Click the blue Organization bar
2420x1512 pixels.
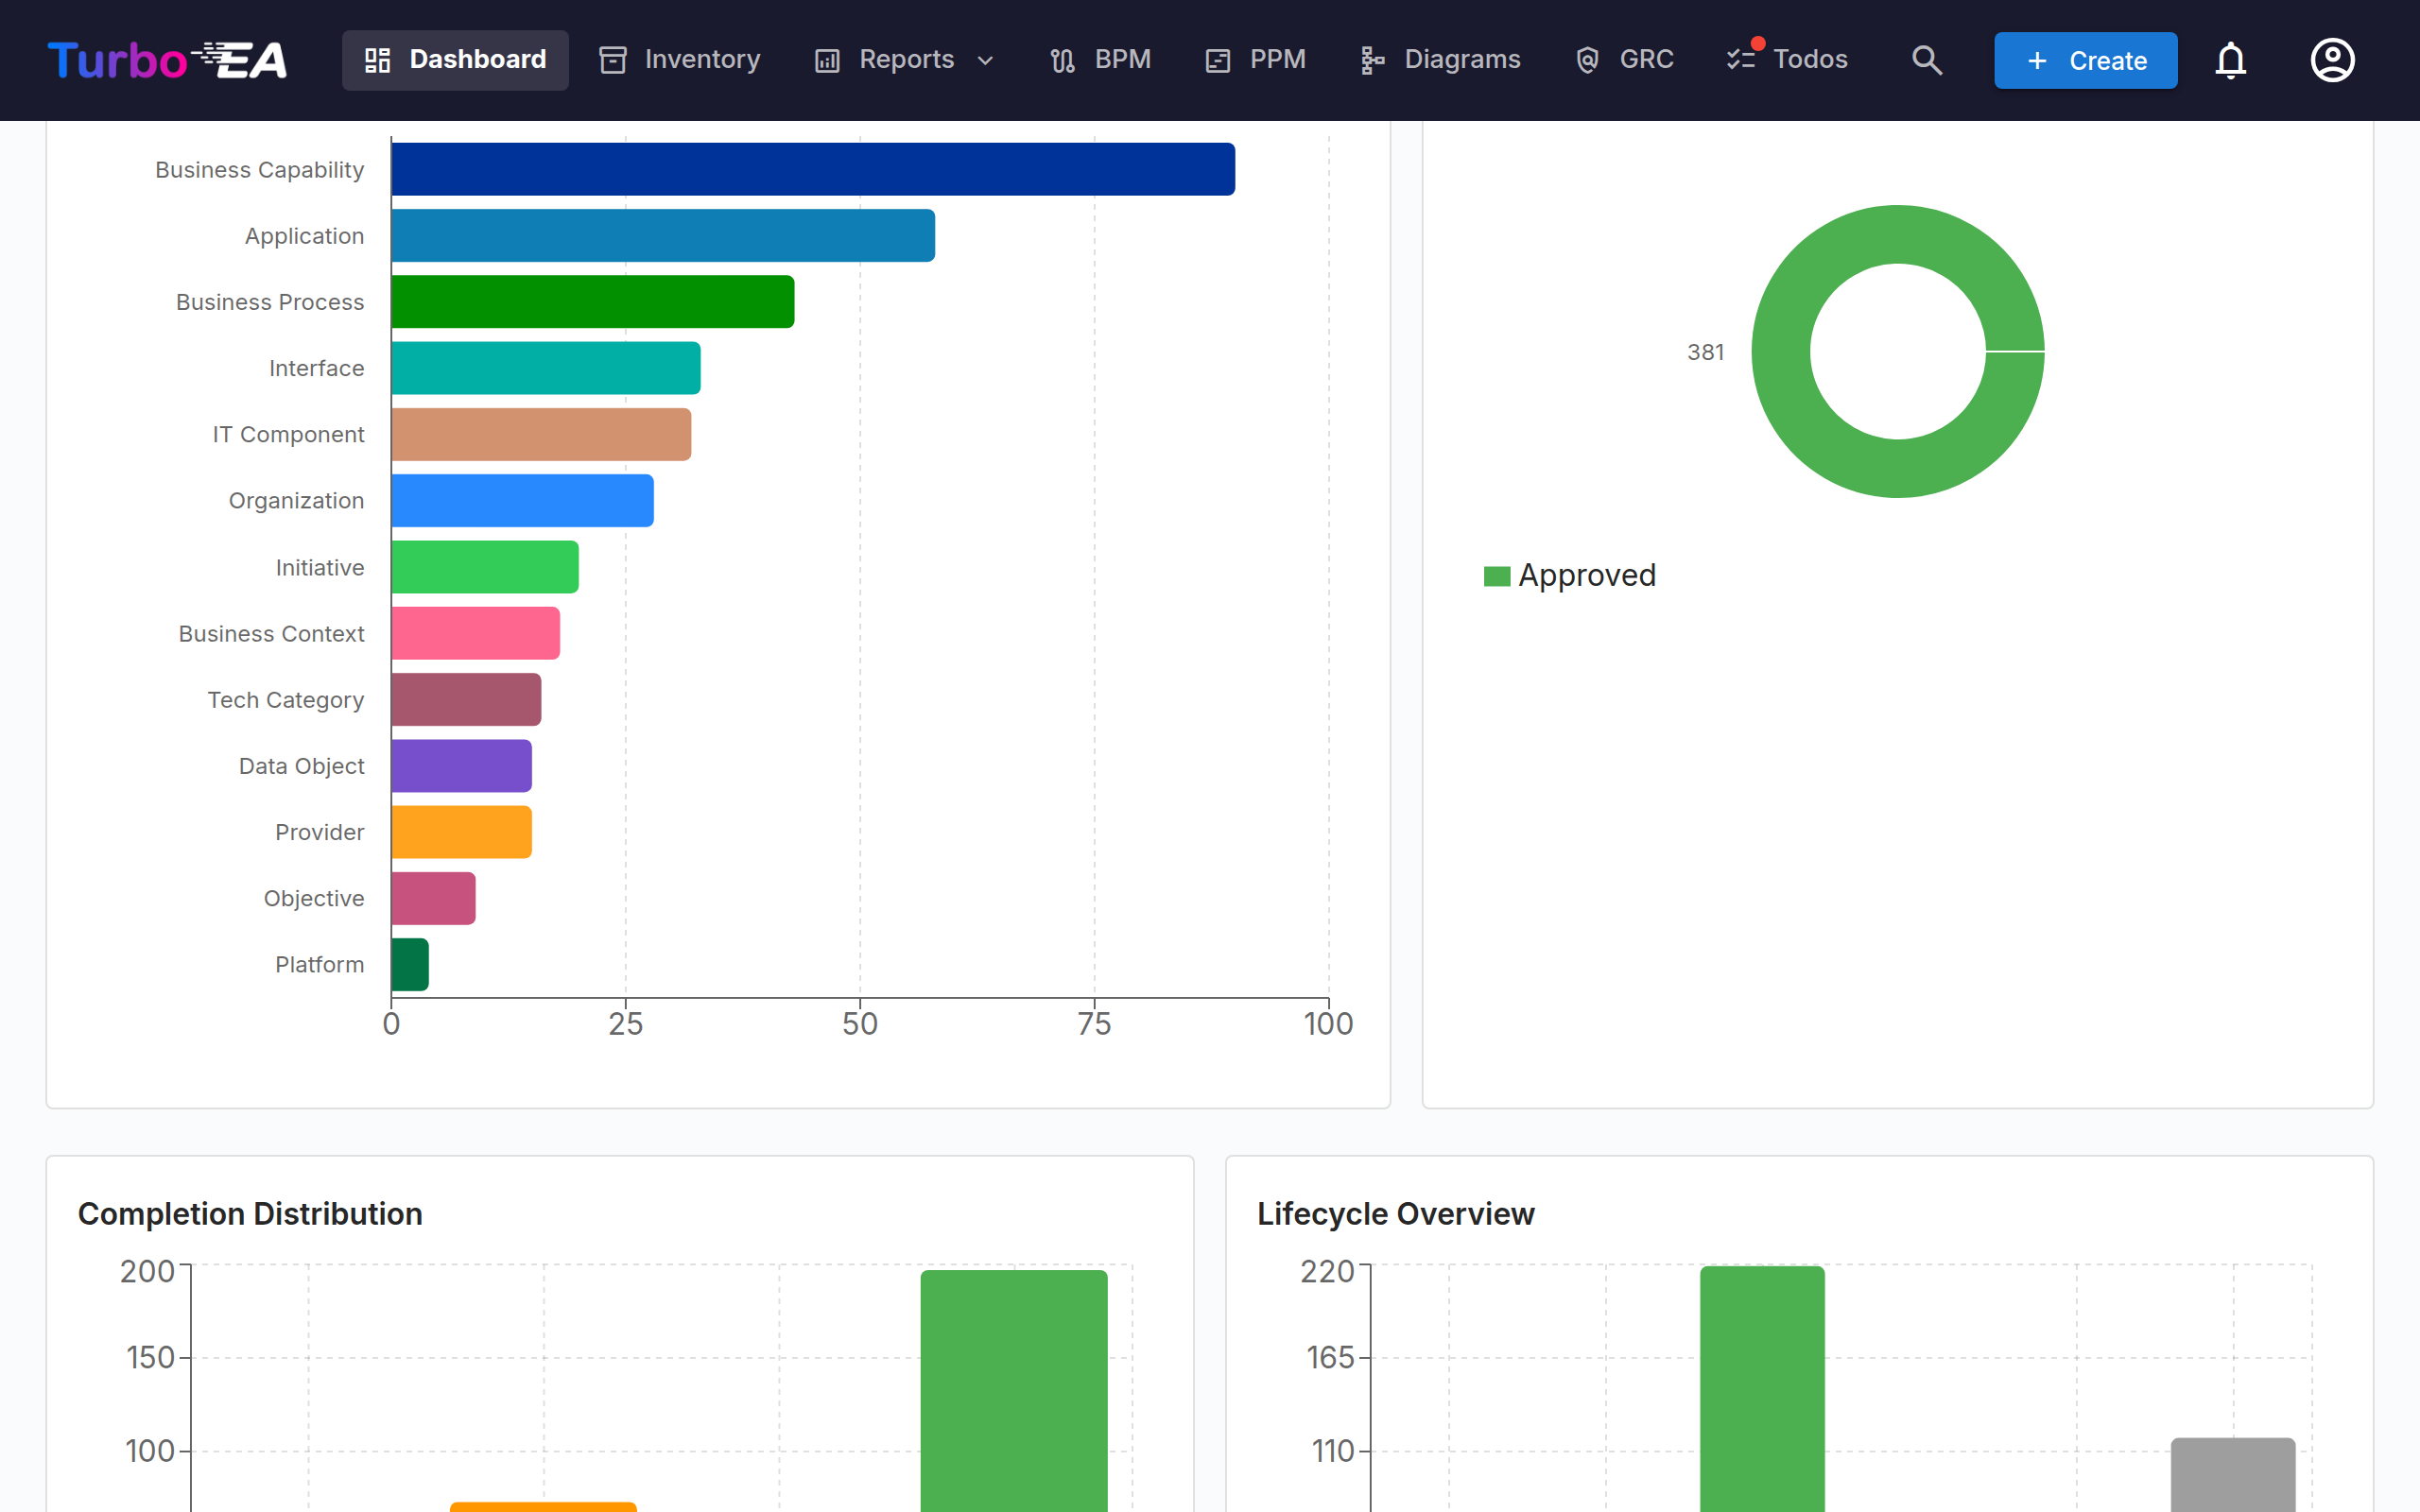[x=522, y=500]
